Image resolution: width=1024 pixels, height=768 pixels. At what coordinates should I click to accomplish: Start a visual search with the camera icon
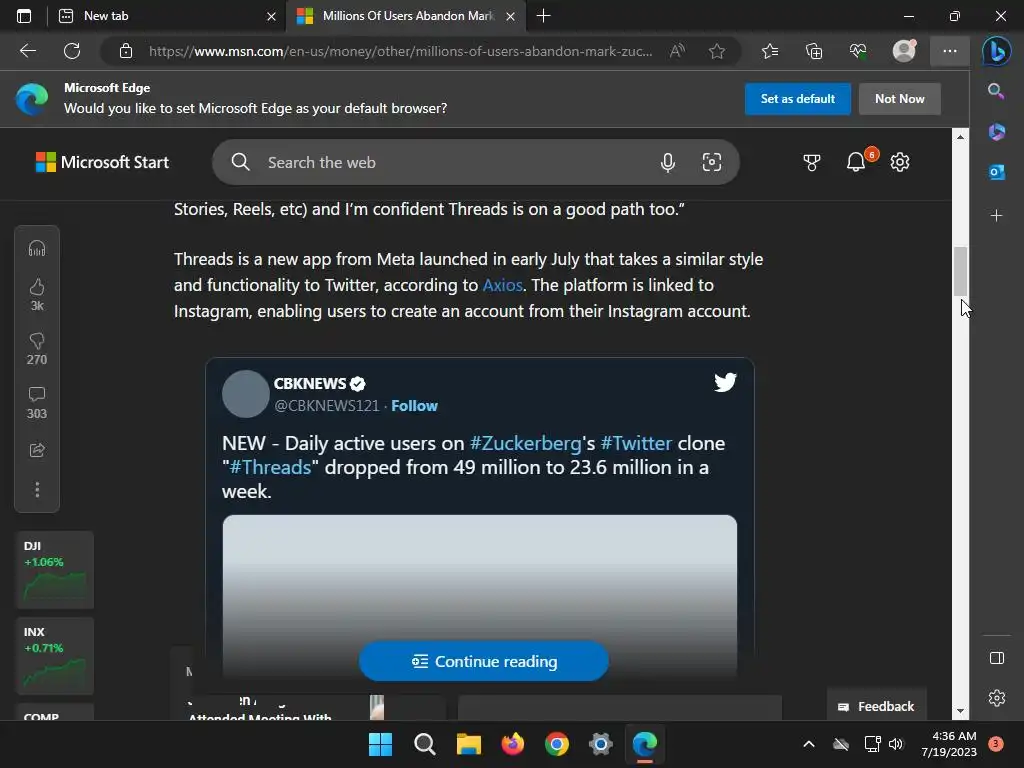(x=712, y=162)
